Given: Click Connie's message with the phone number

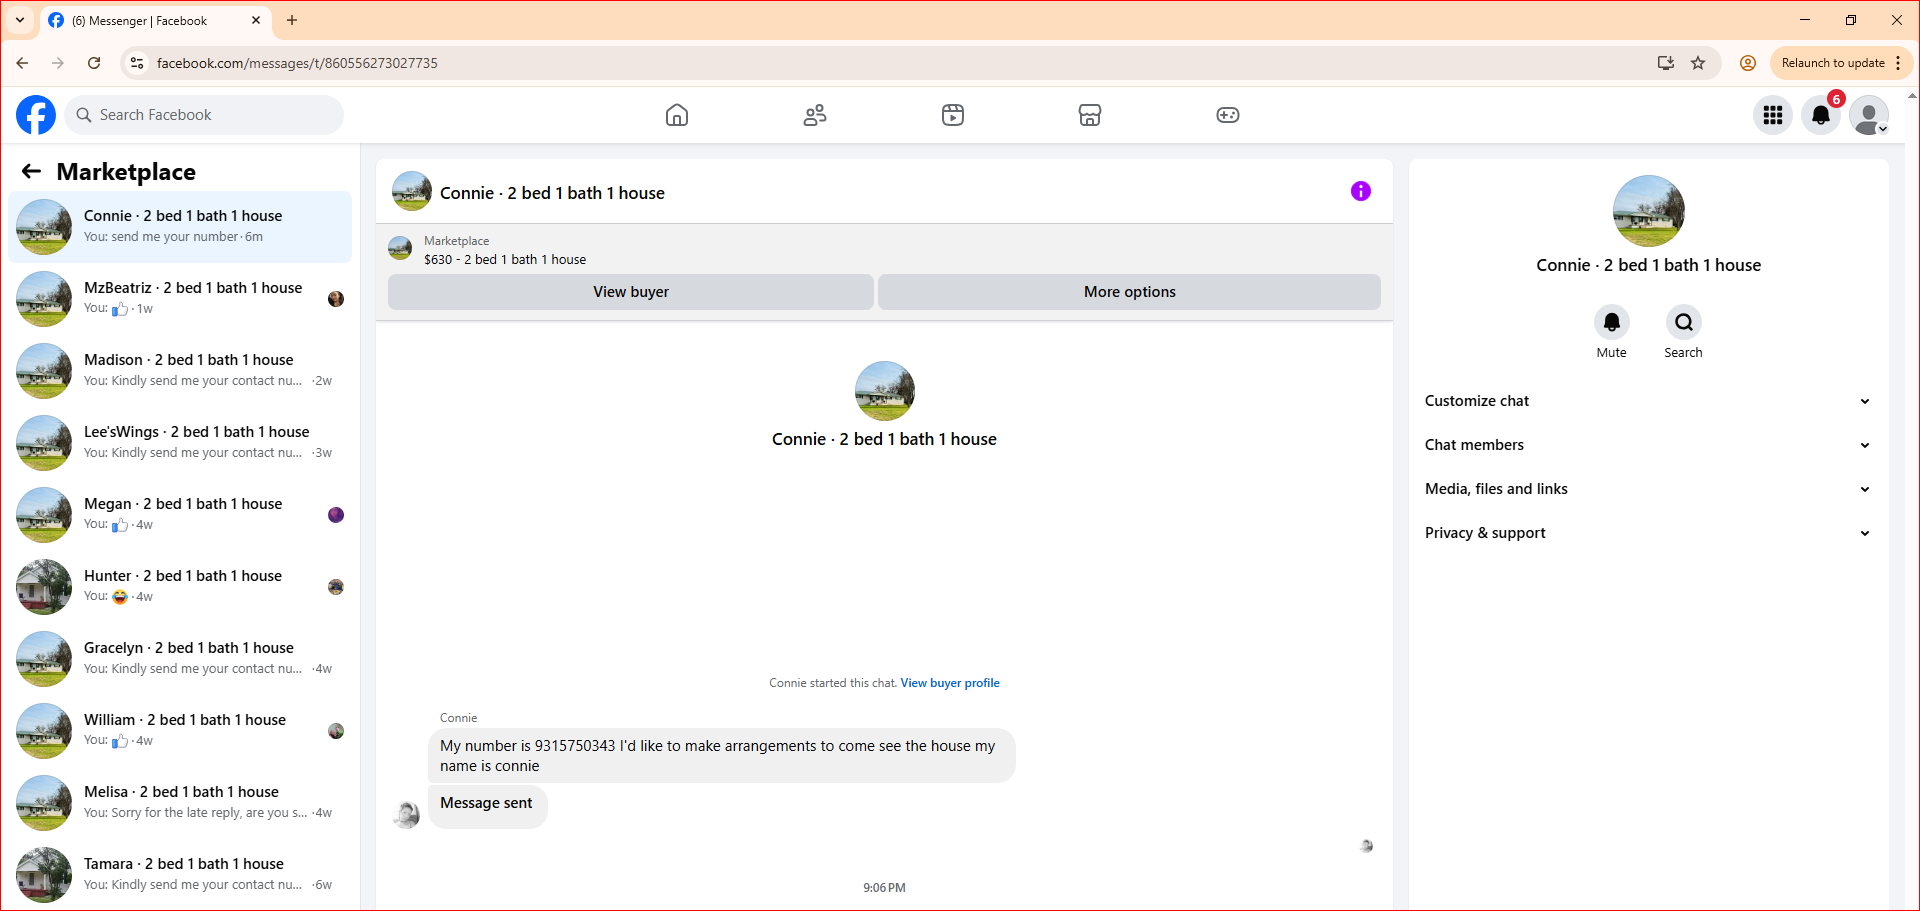Looking at the screenshot, I should click(722, 756).
